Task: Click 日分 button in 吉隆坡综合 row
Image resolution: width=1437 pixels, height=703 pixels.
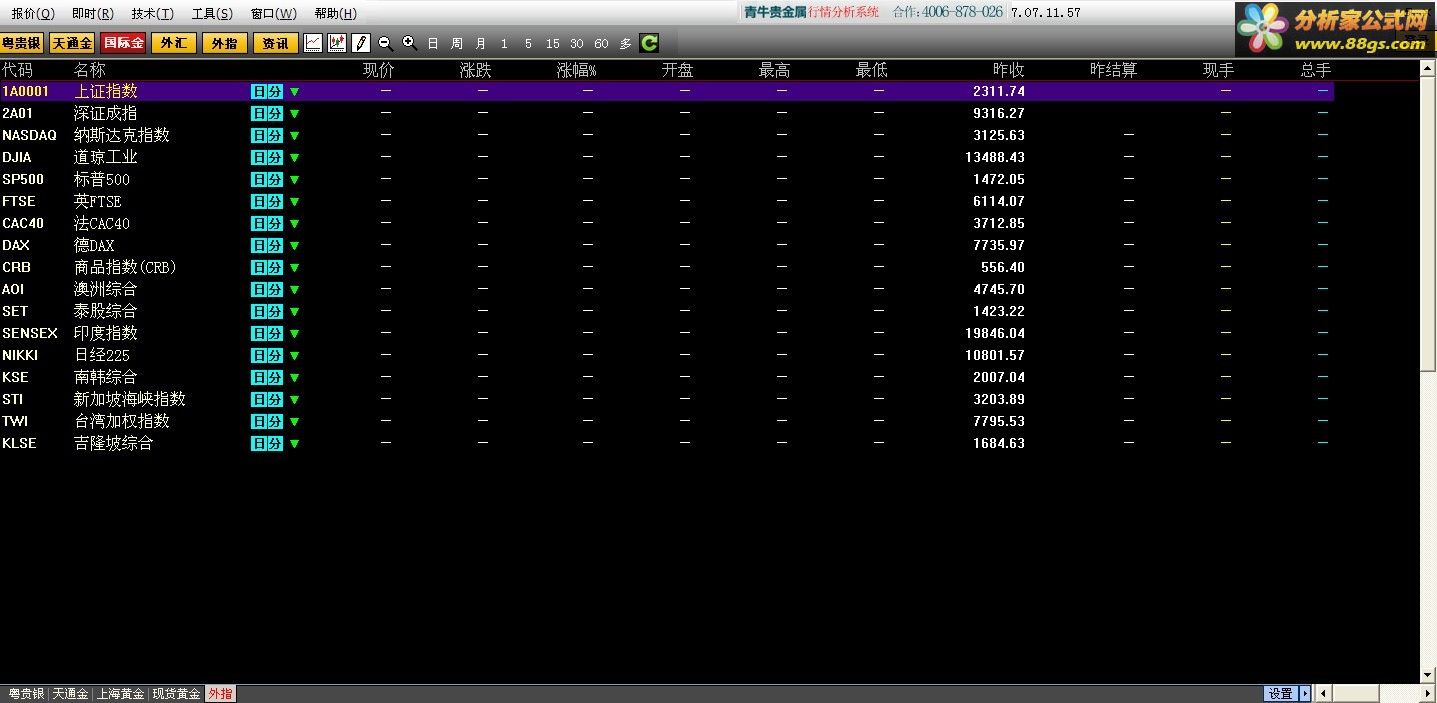Action: point(267,443)
